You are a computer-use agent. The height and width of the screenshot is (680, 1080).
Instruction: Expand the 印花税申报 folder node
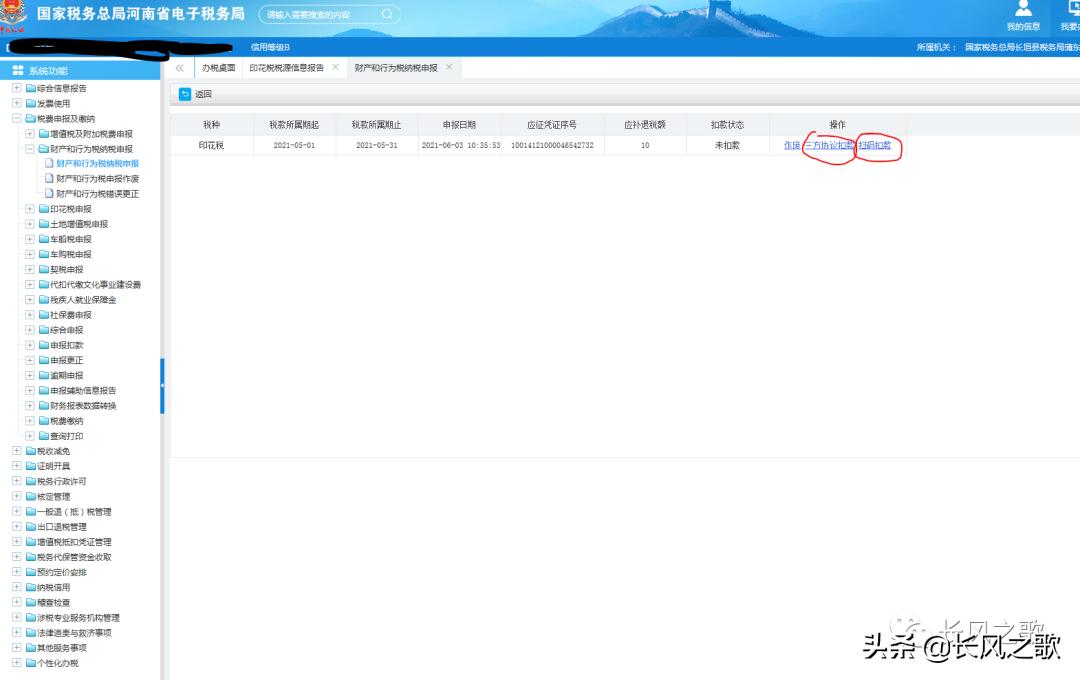(29, 209)
